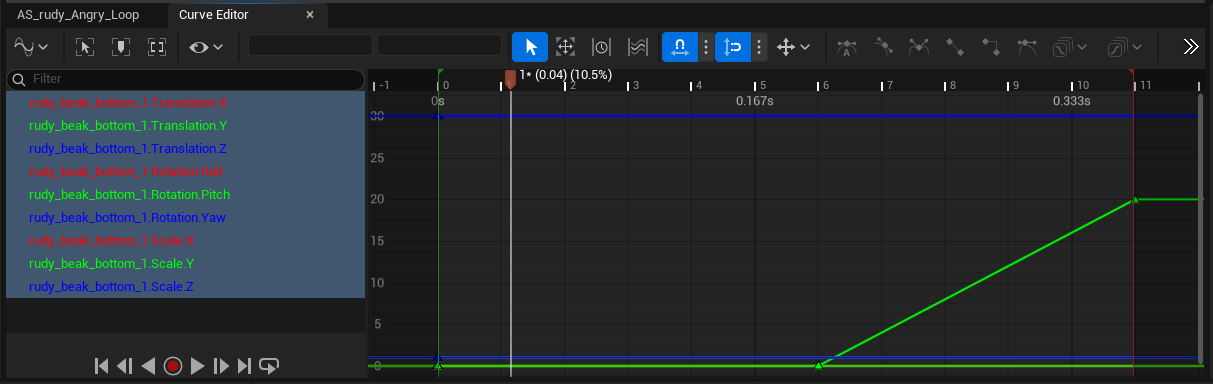Viewport: 1213px width, 384px height.
Task: Activate the Multi-Select lattice tool
Action: (x=637, y=46)
